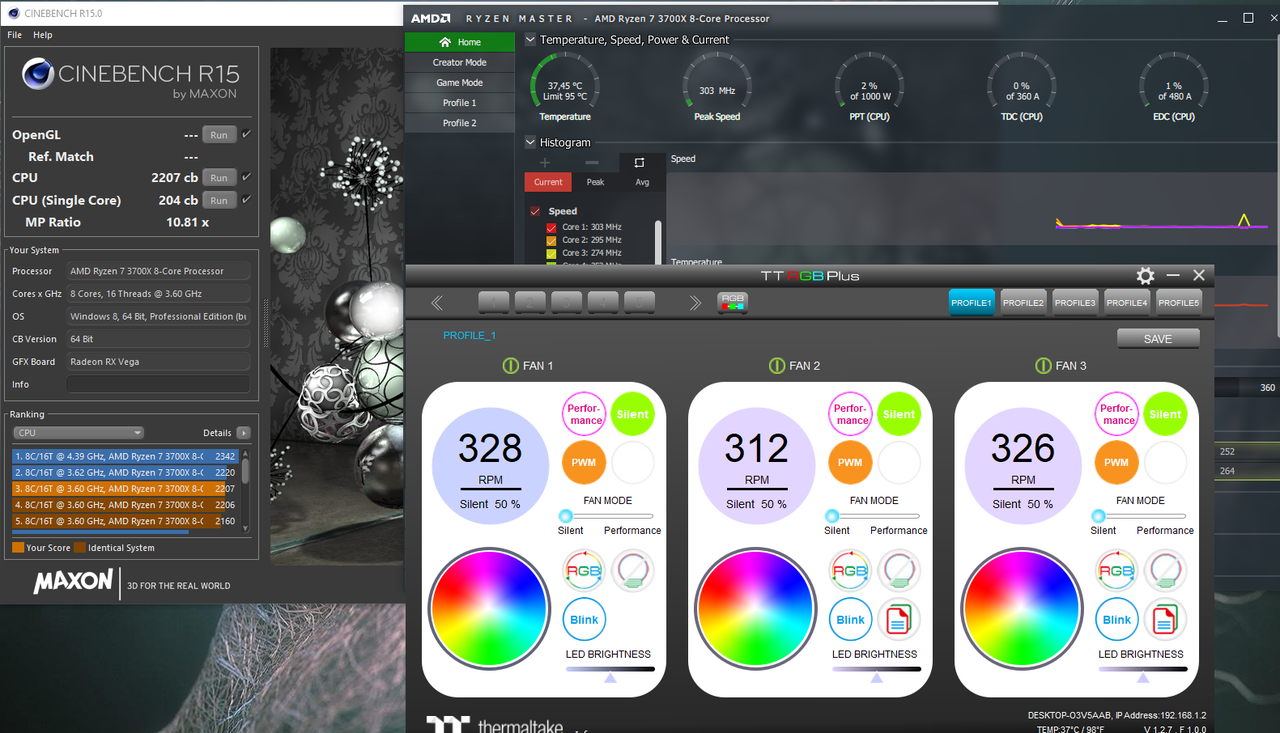
Task: Select controller number 5 in TT RGB Plus toolbar
Action: pyautogui.click(x=639, y=302)
